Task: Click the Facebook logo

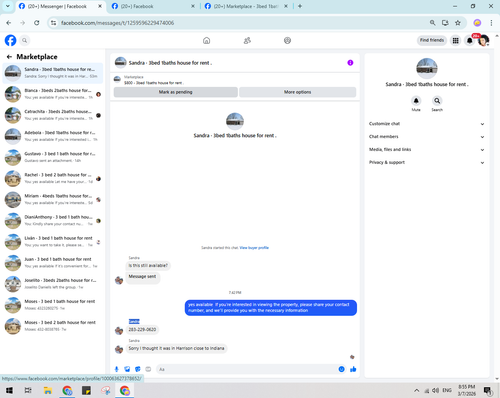Action: (10, 40)
